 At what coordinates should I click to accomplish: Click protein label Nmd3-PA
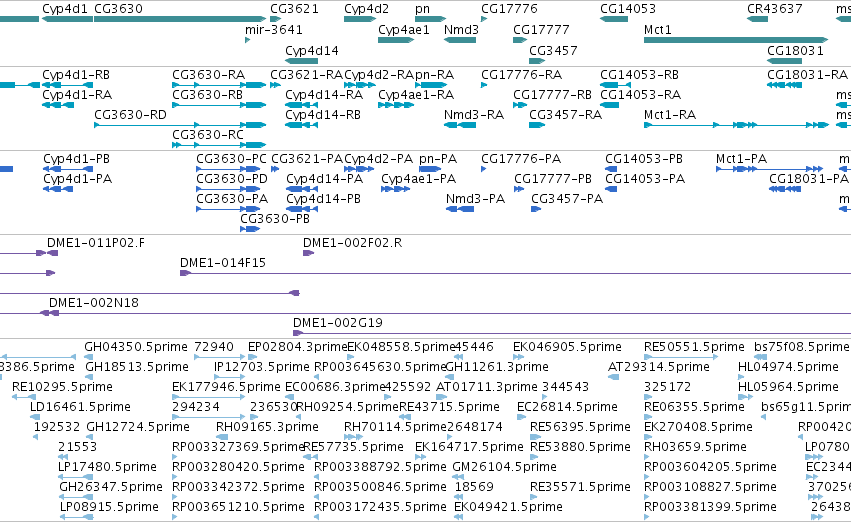pos(475,199)
